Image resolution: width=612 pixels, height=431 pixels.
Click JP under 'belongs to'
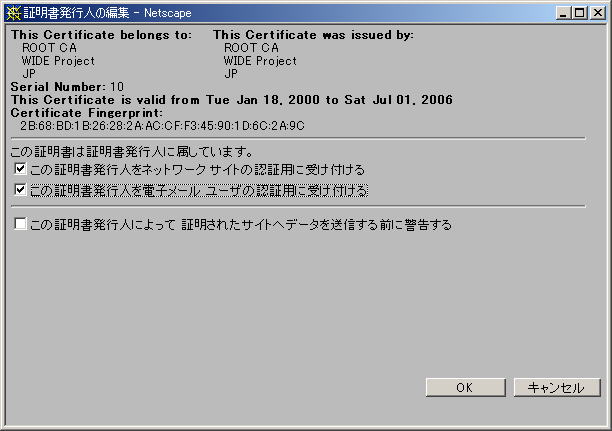point(29,74)
